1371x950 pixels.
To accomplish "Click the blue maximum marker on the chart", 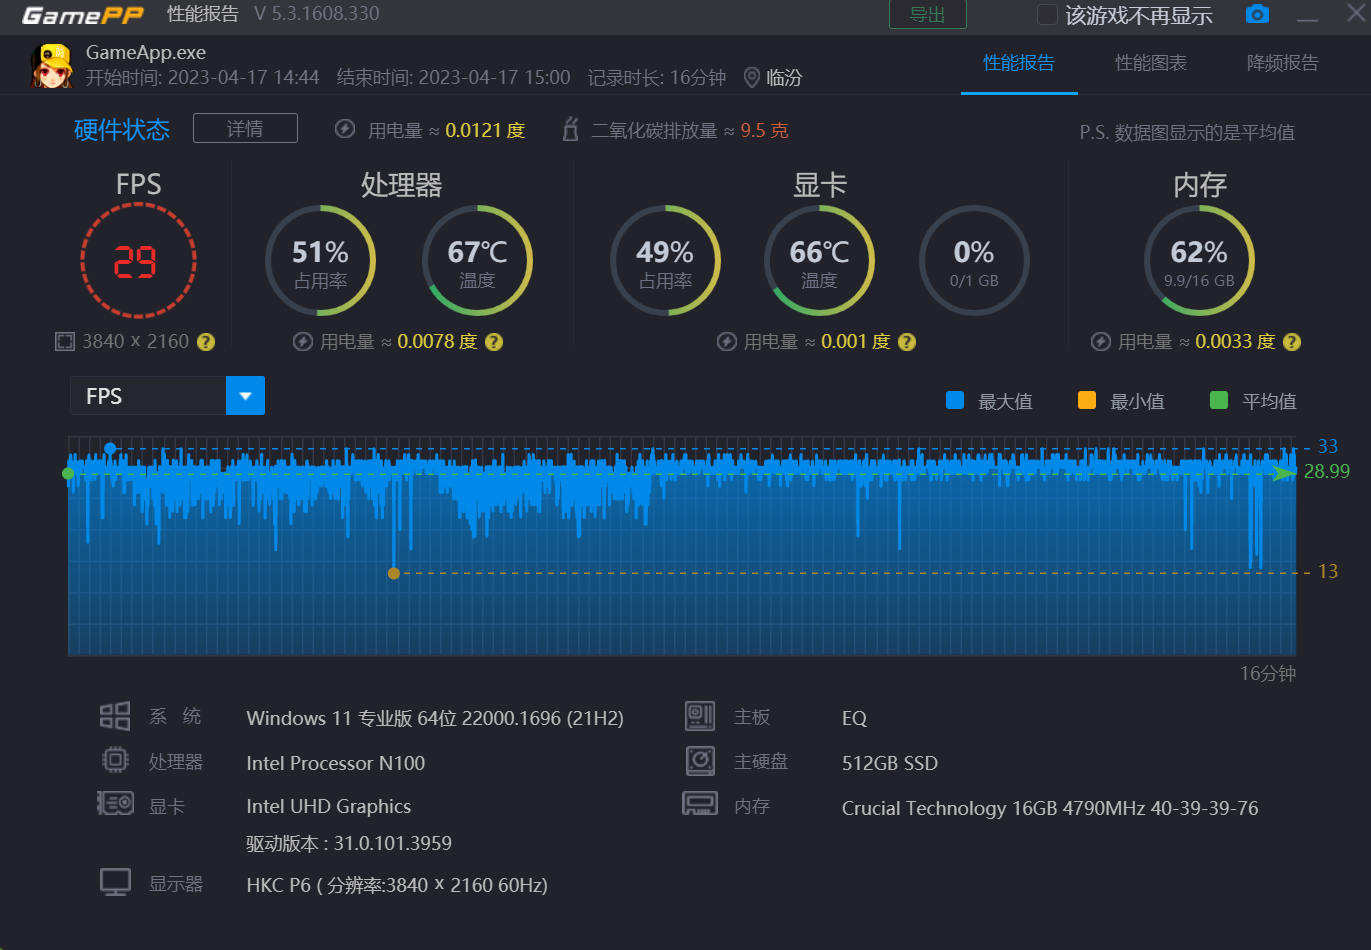I will (x=110, y=448).
